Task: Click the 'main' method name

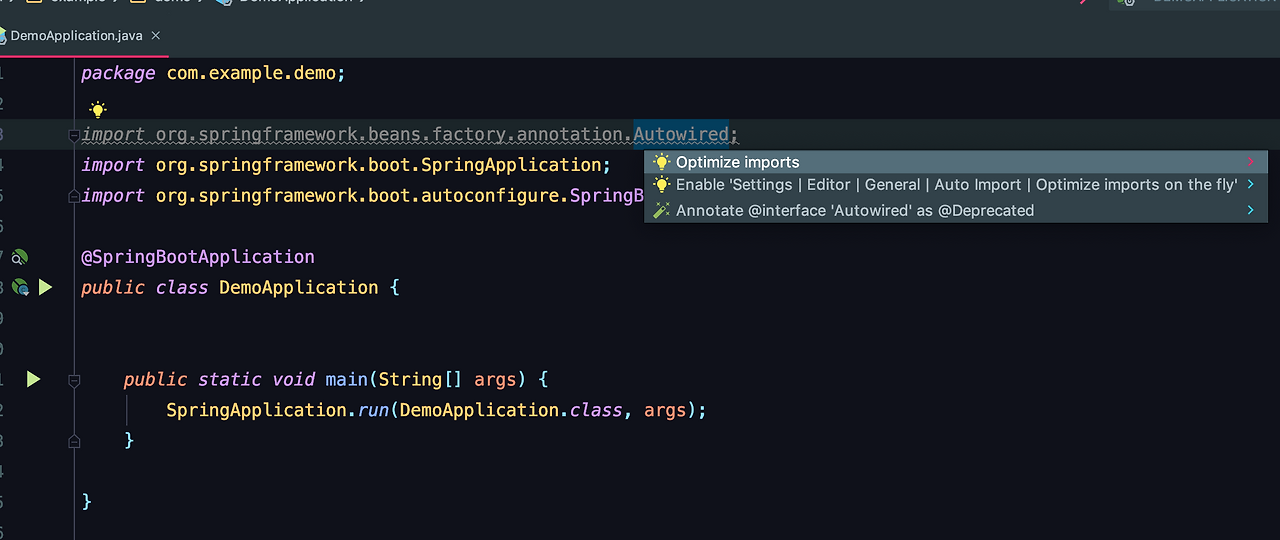Action: 346,379
